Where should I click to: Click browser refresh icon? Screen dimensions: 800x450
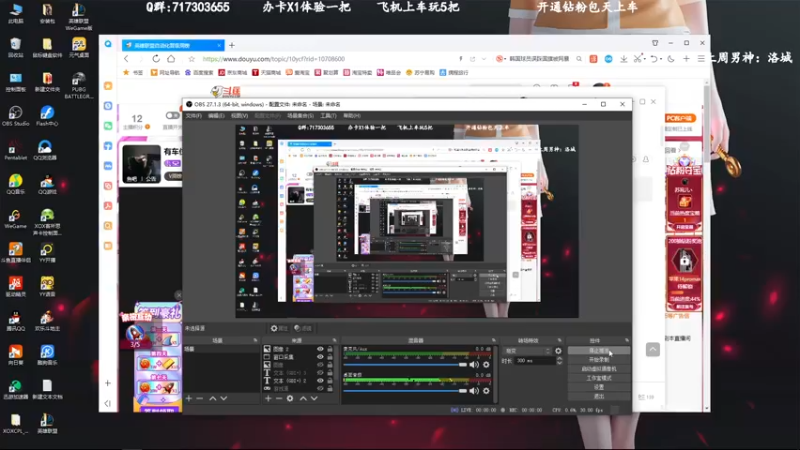click(156, 59)
